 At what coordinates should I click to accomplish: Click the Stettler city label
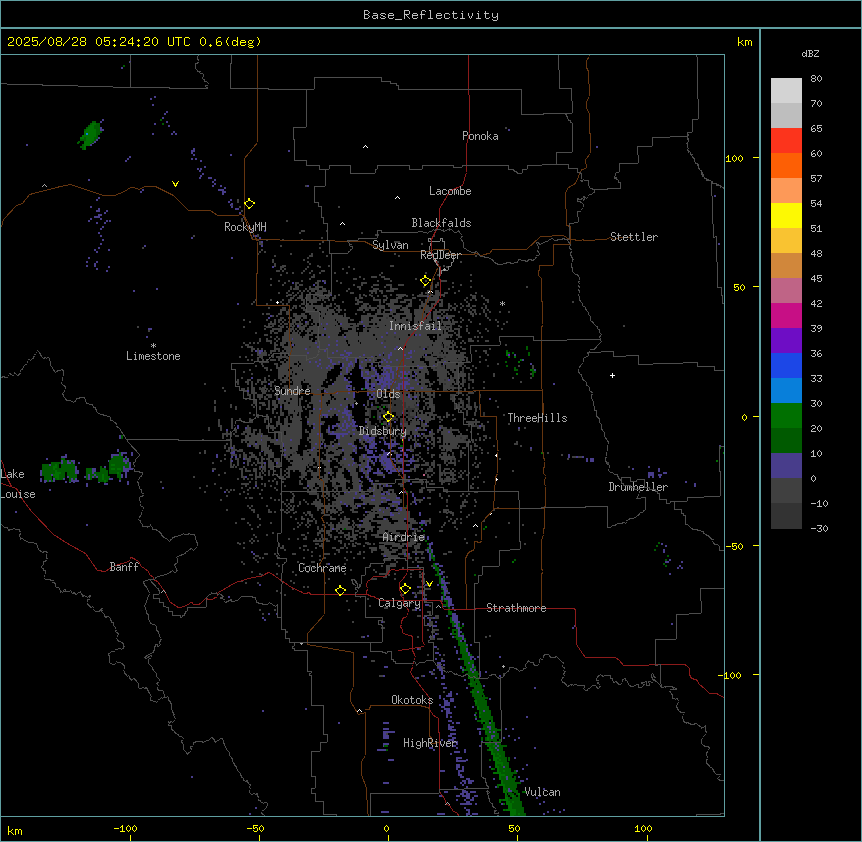click(x=634, y=237)
